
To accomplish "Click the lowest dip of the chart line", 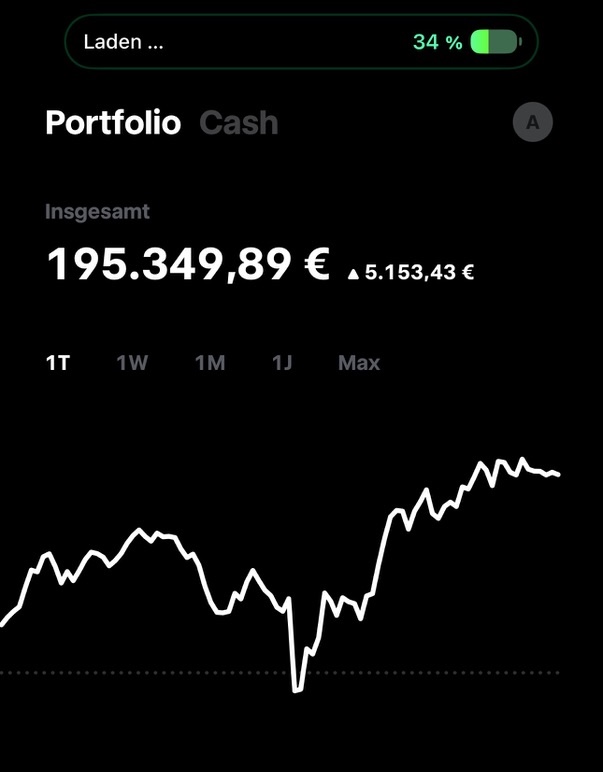I will pyautogui.click(x=296, y=689).
